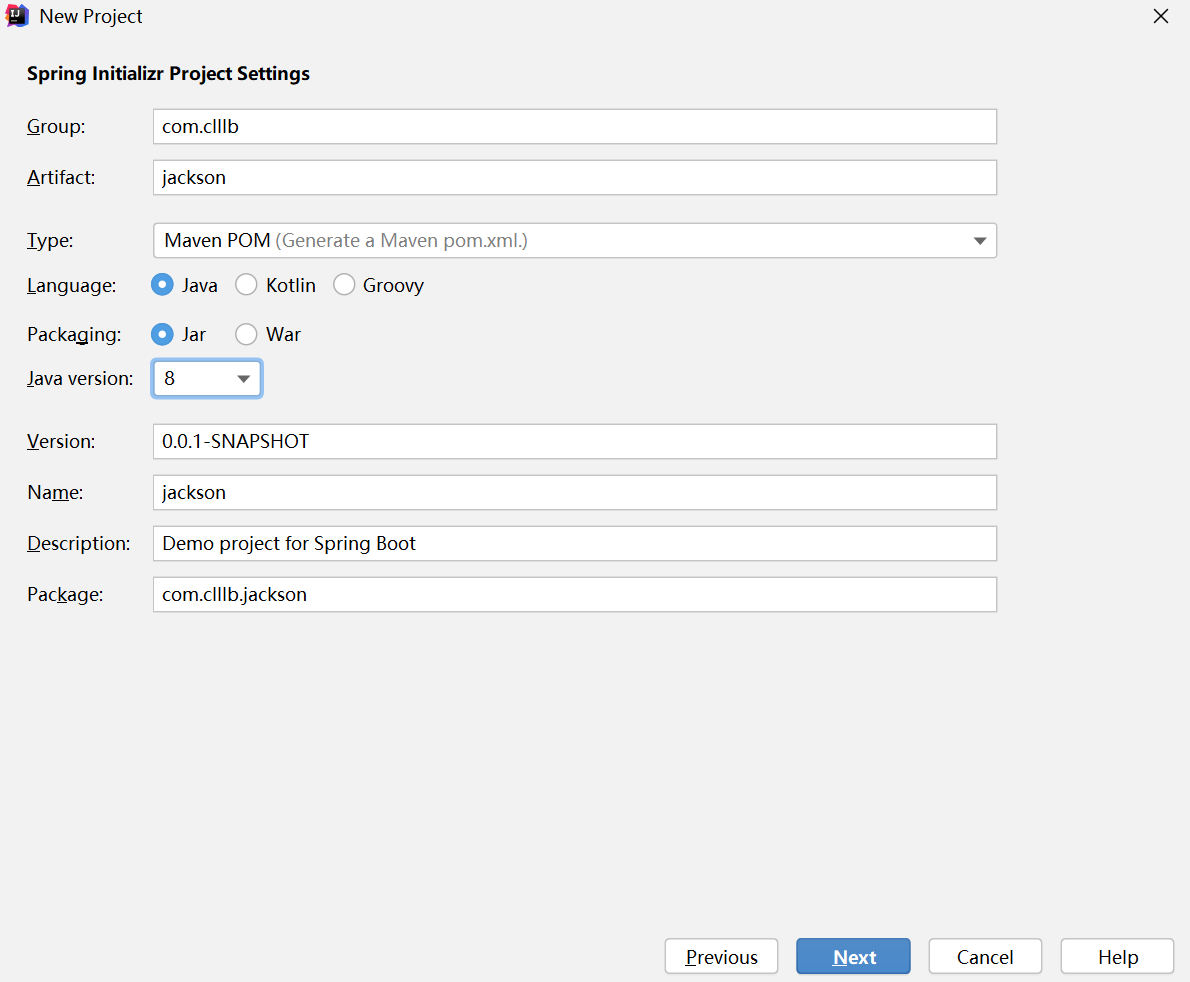1190x982 pixels.
Task: Click into the Artifact field
Action: (x=574, y=178)
